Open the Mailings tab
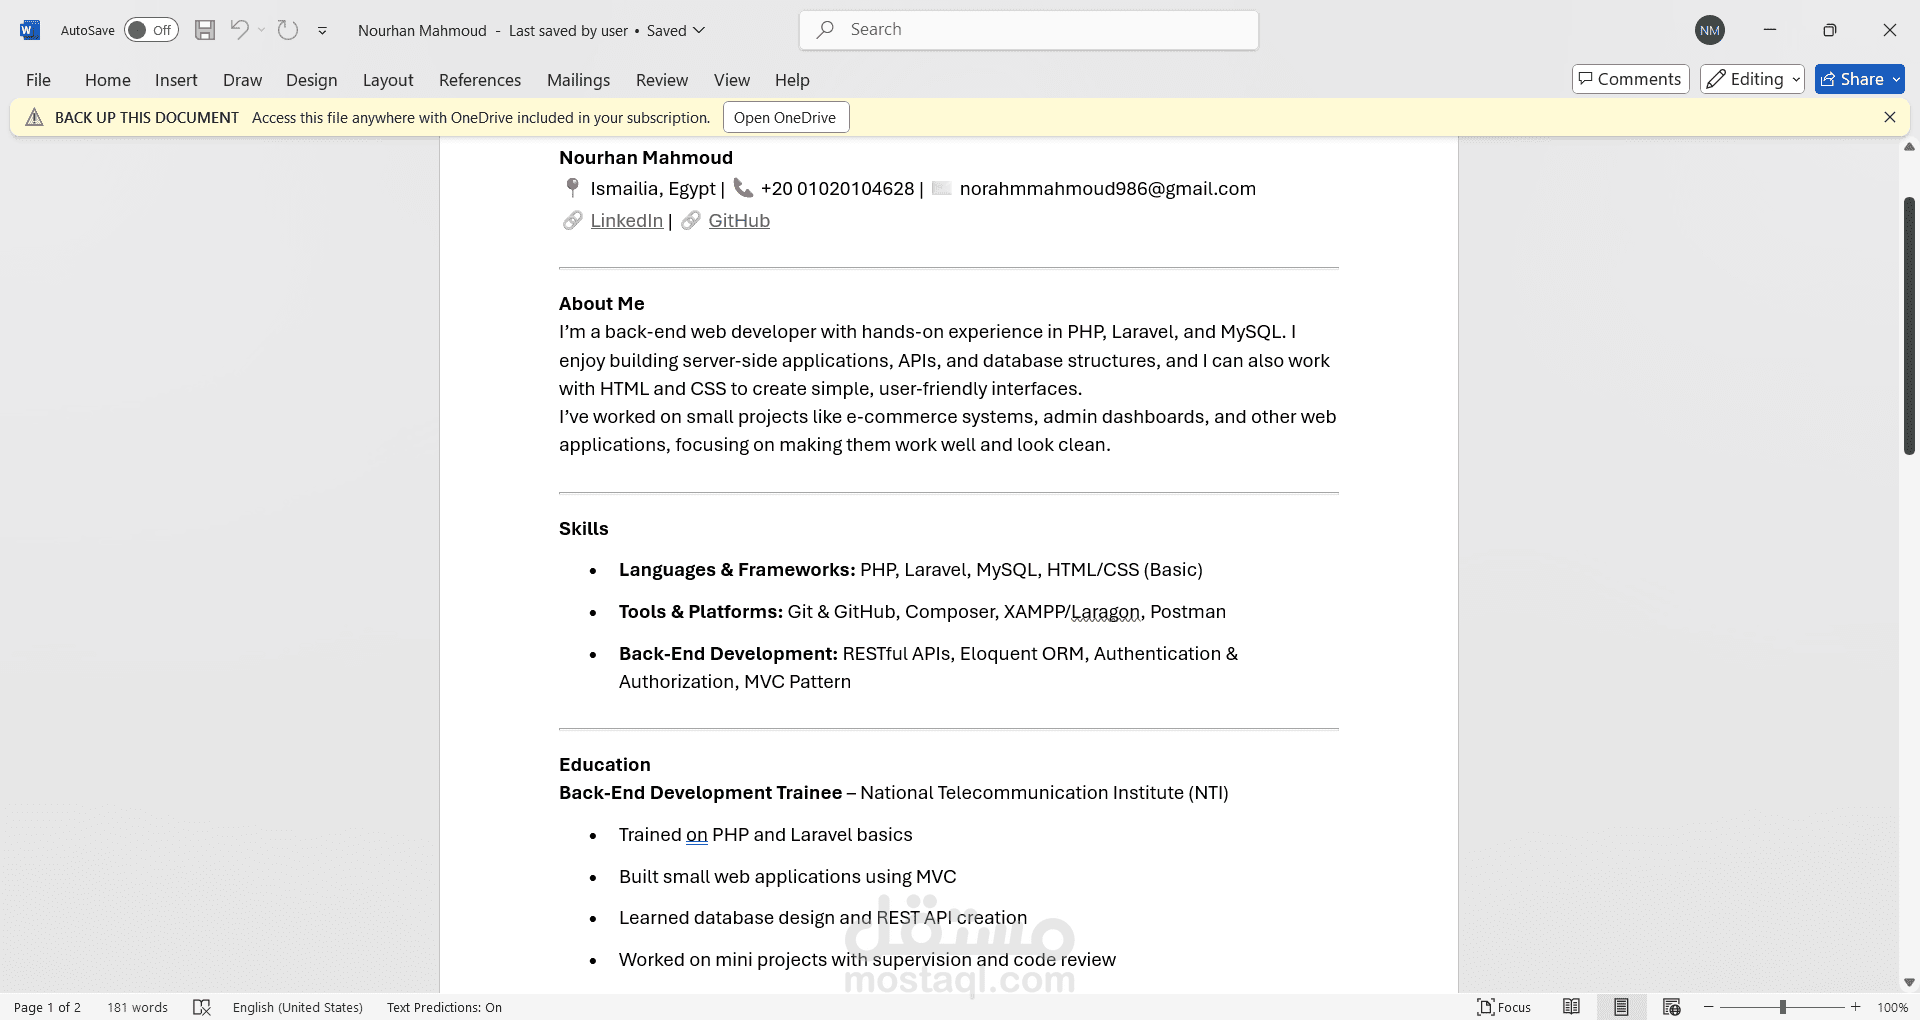Image resolution: width=1920 pixels, height=1020 pixels. click(578, 80)
